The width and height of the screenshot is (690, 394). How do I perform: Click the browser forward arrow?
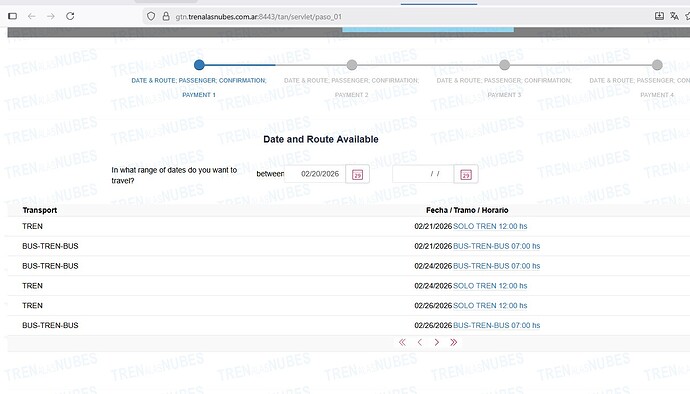[x=51, y=16]
